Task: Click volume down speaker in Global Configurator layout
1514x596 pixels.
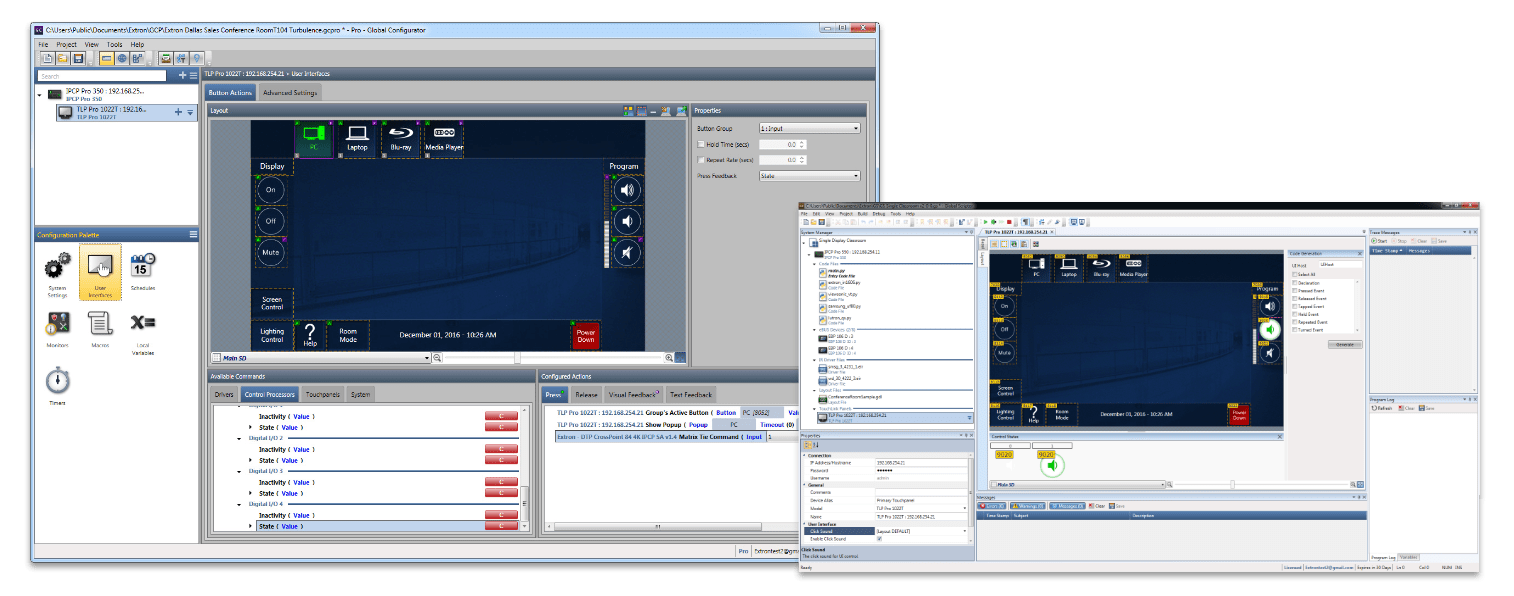Action: tap(625, 222)
